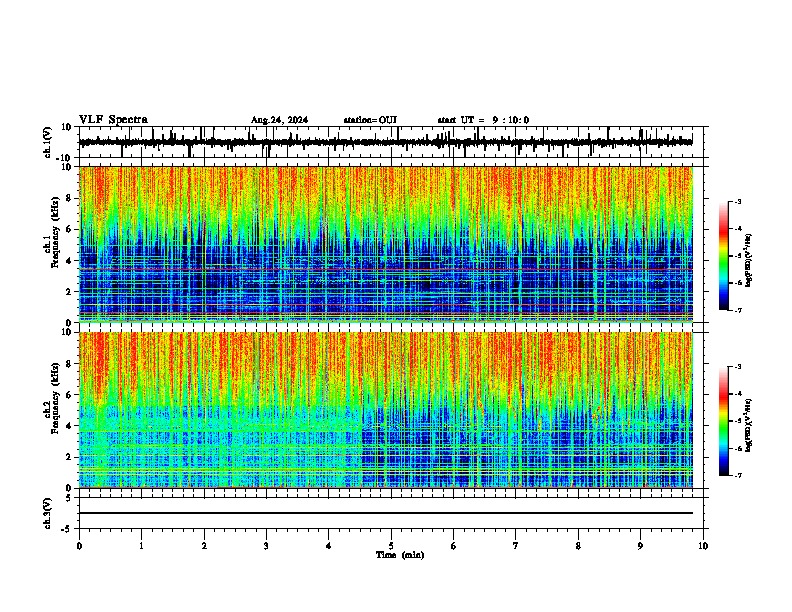Click the "station=OUJ" label
The height and width of the screenshot is (612, 792).
coord(370,120)
